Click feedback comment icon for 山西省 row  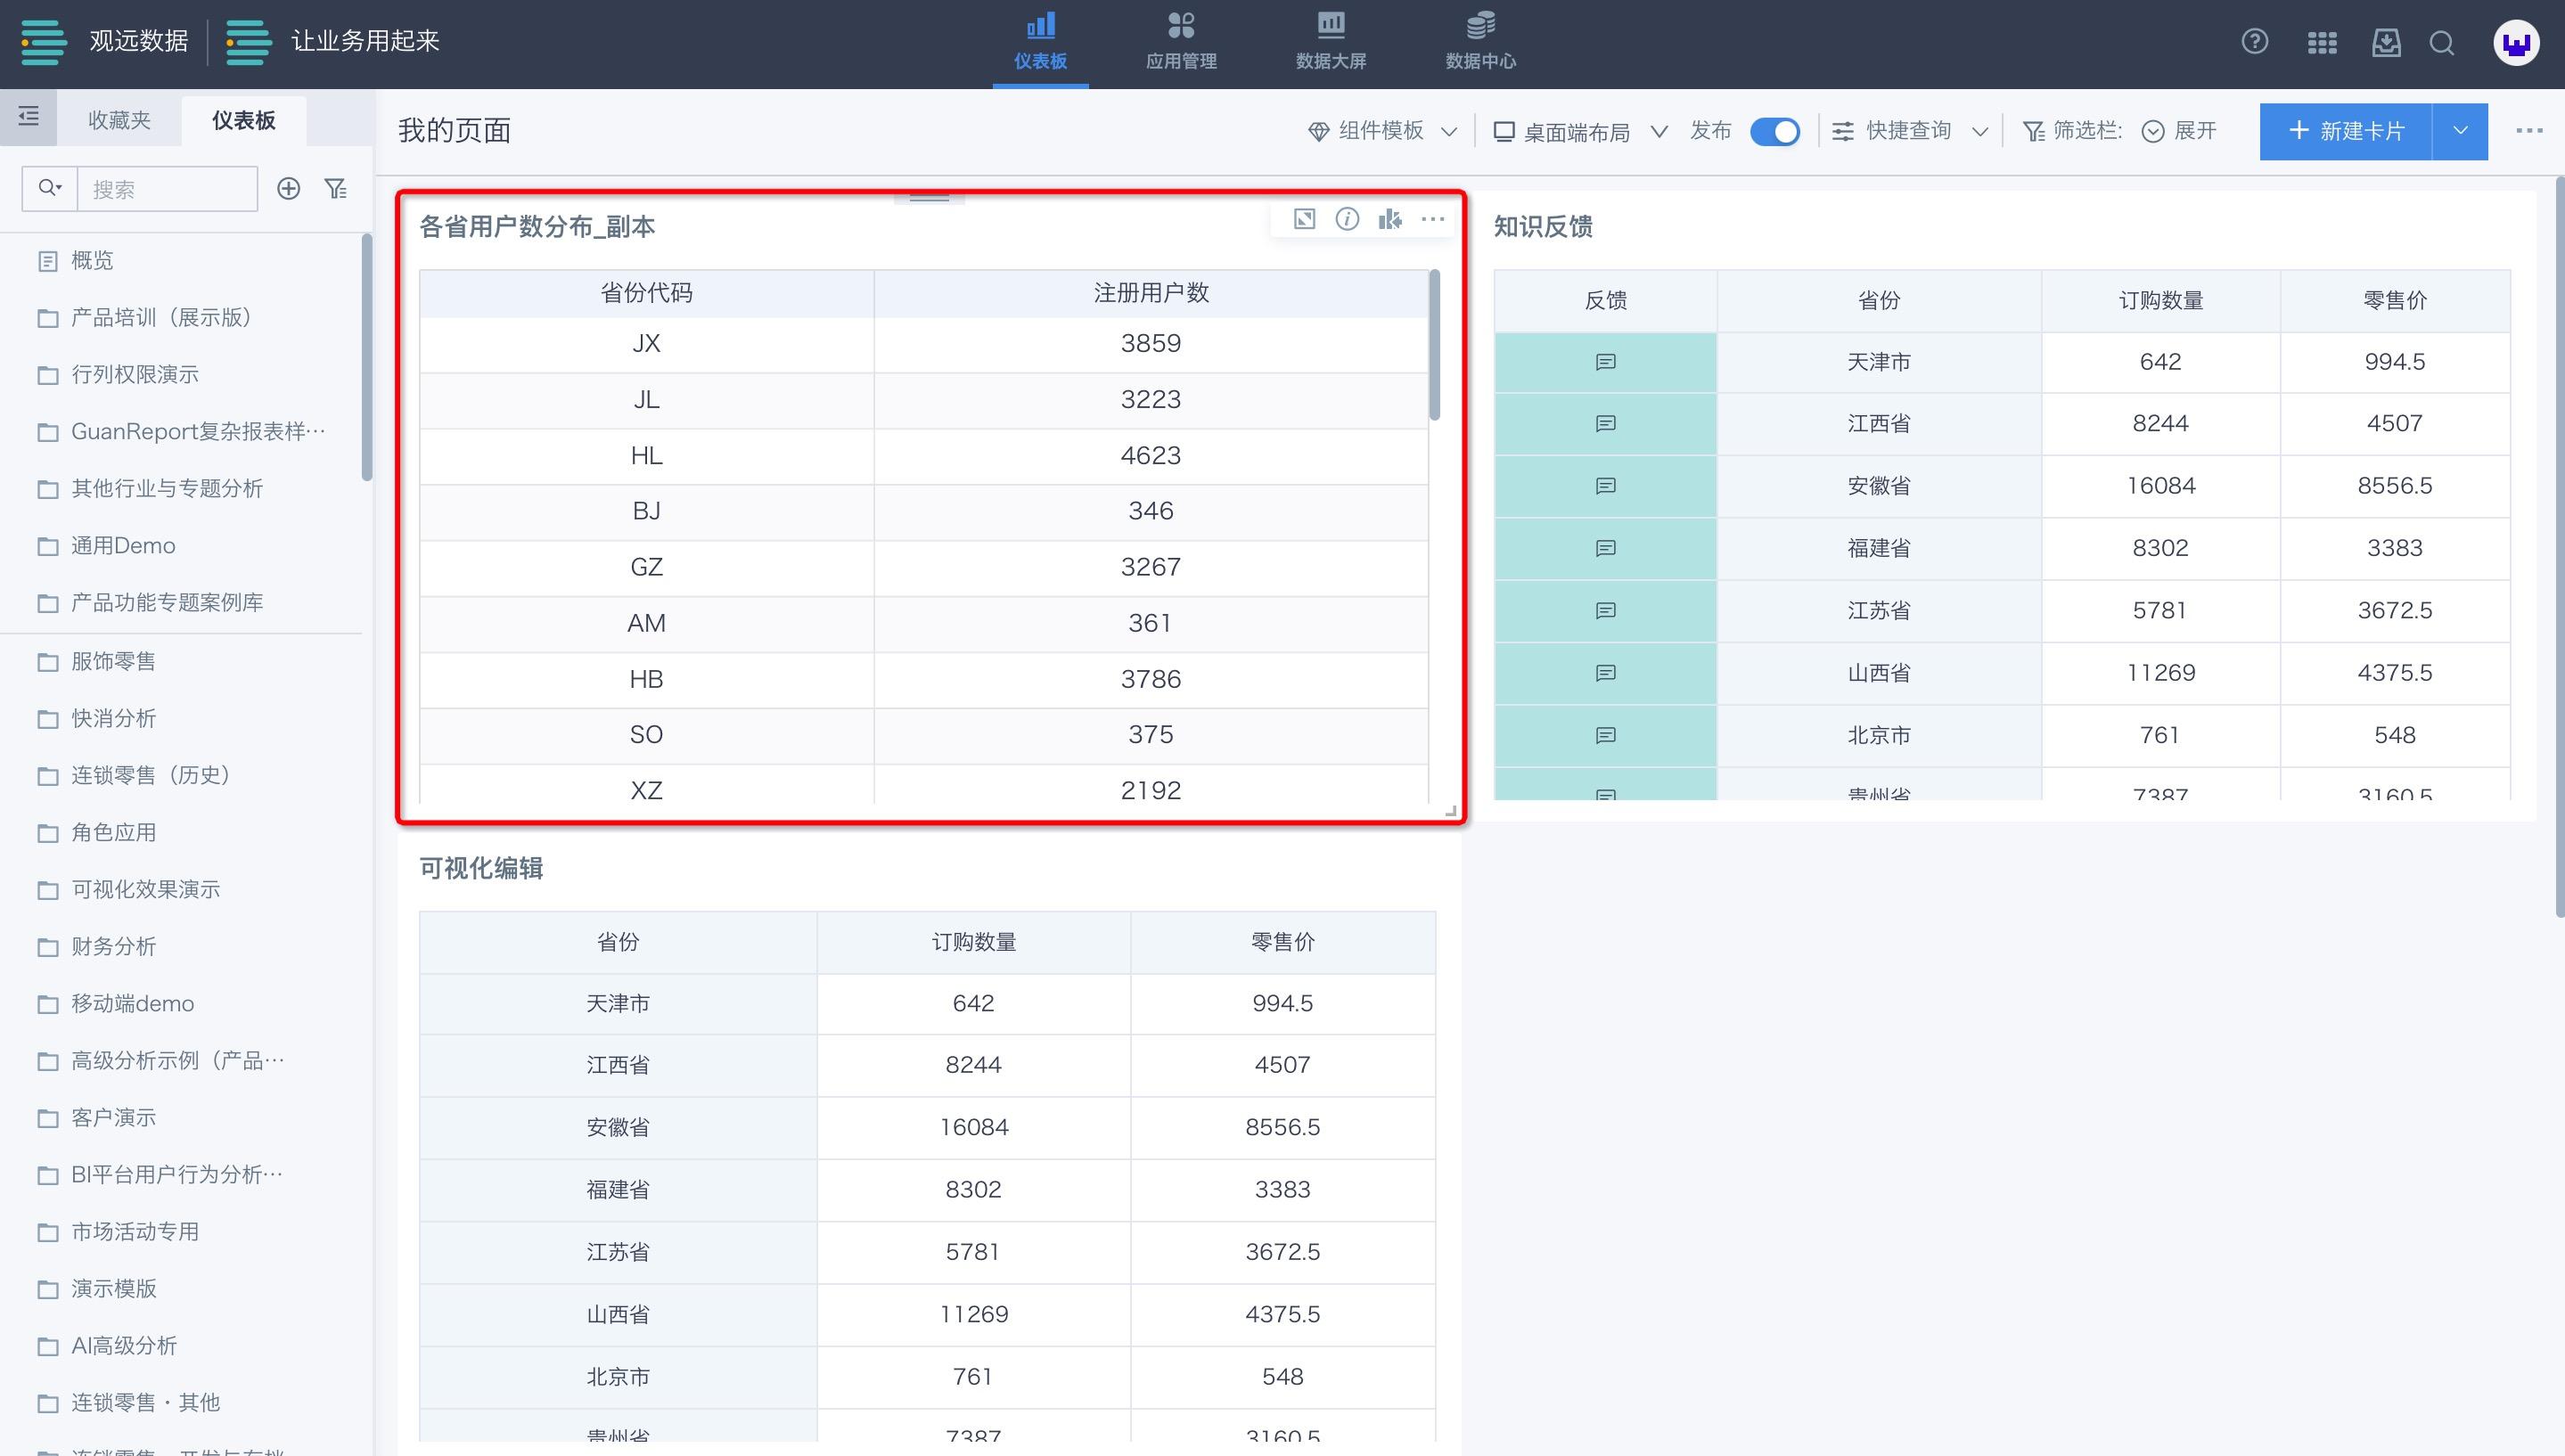pyautogui.click(x=1605, y=673)
